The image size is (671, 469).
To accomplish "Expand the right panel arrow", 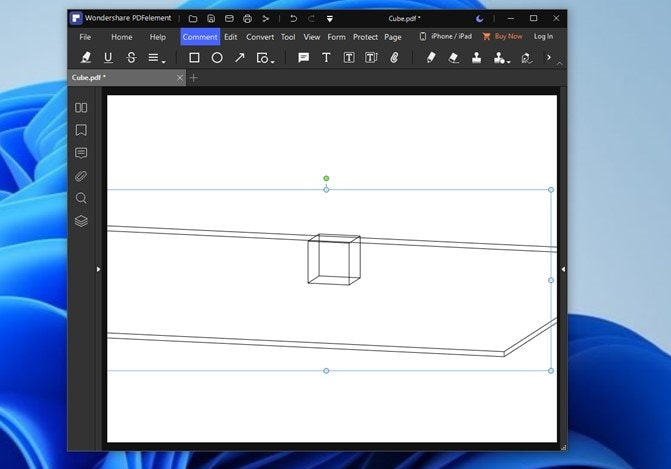I will (x=563, y=269).
